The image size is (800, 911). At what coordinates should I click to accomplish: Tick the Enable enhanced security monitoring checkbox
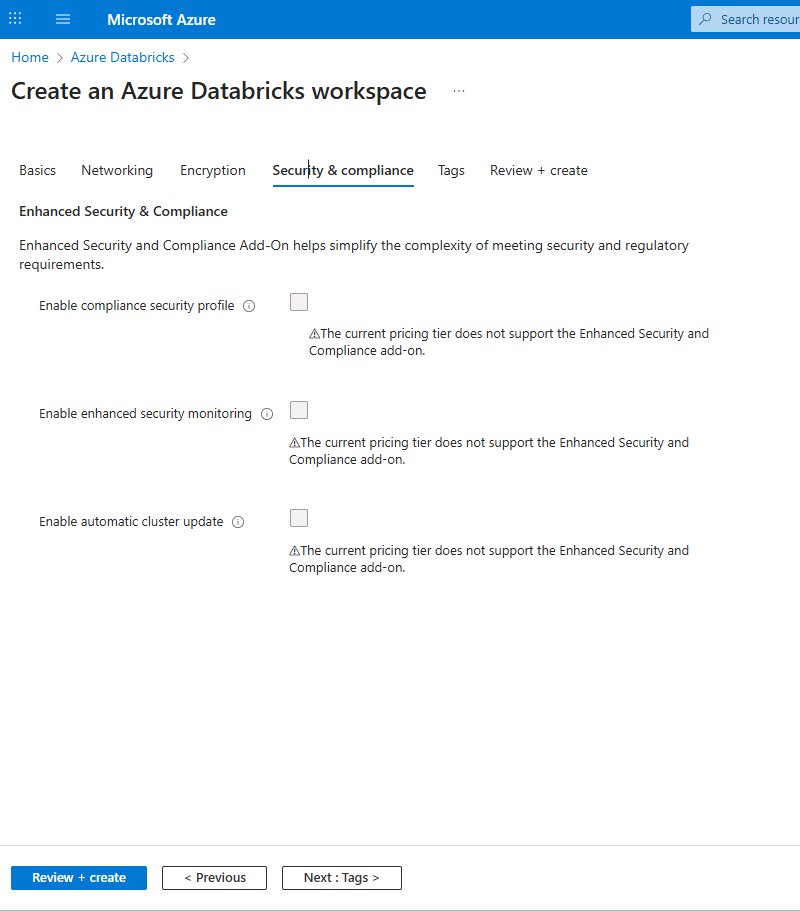(299, 410)
